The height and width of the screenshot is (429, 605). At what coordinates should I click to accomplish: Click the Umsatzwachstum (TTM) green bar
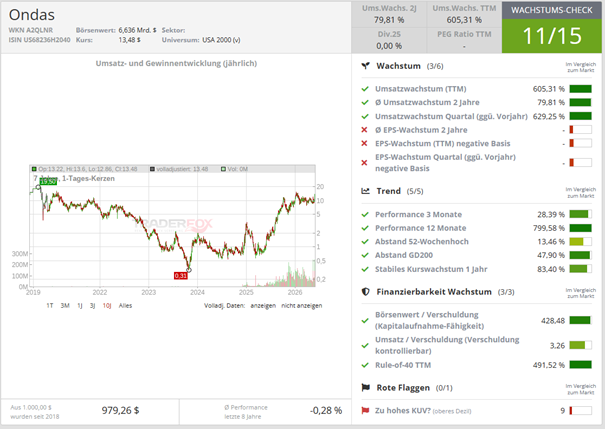pos(580,89)
